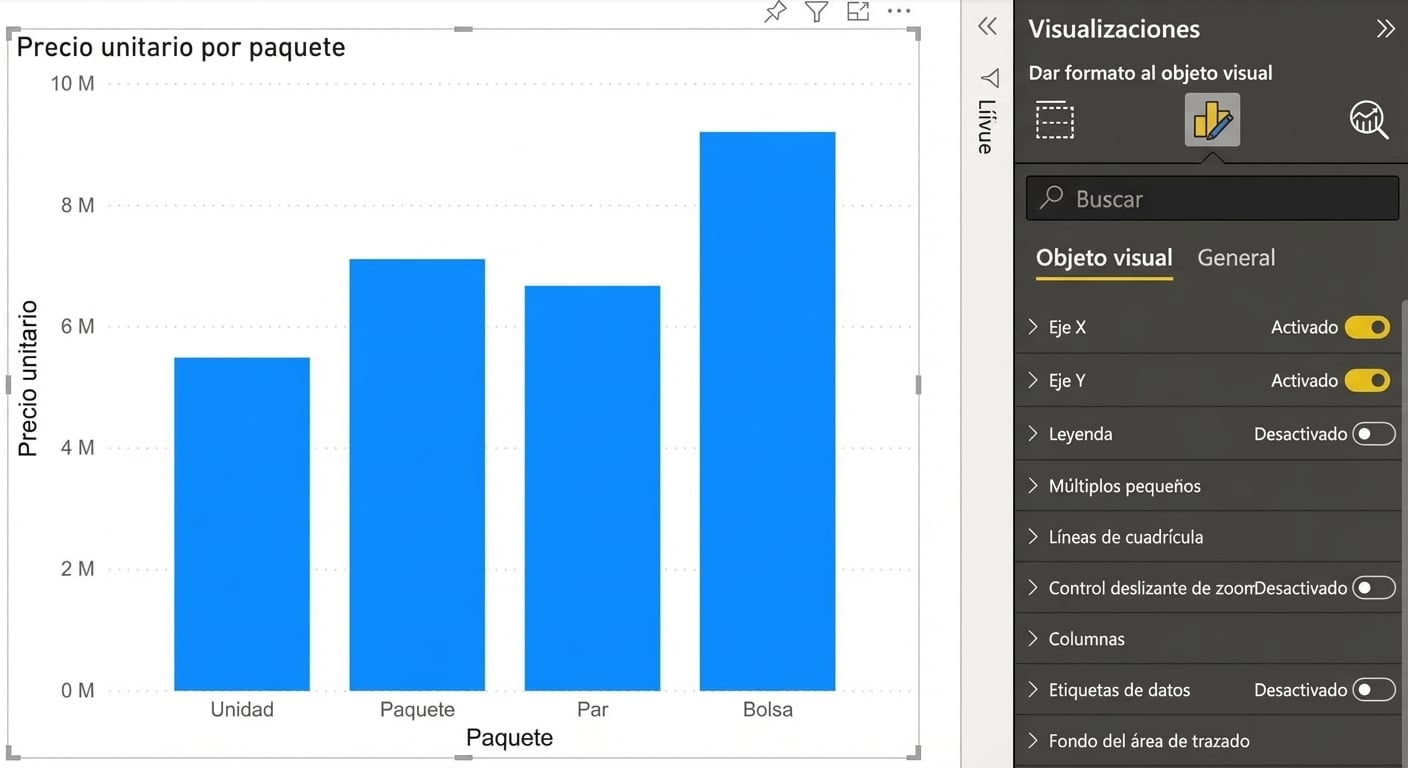Open the analytics magnifier icon
The width and height of the screenshot is (1408, 768).
(x=1368, y=120)
